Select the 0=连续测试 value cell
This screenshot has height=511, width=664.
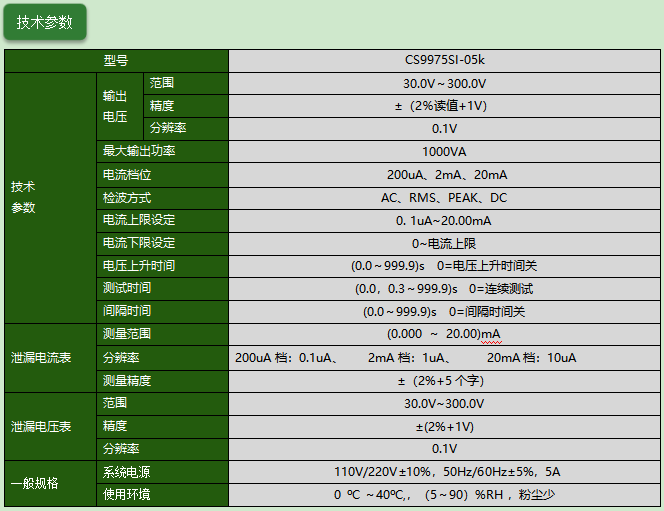pyautogui.click(x=444, y=289)
